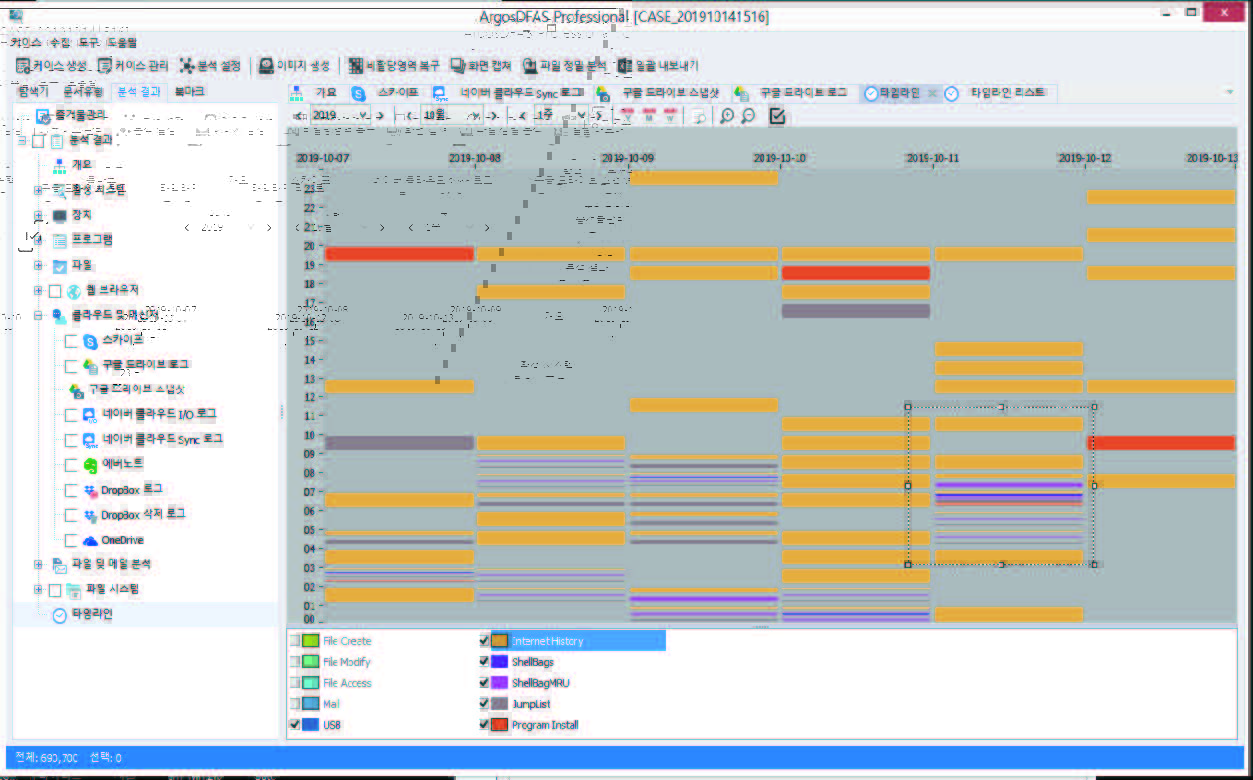
Task: Open 분석 설정 from the toolbar
Action: 211,65
